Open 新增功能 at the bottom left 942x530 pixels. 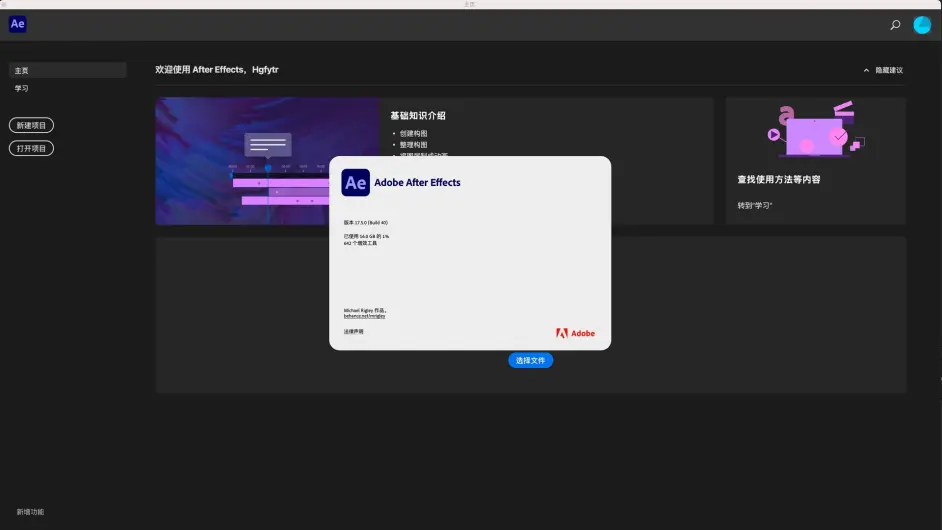(30, 512)
